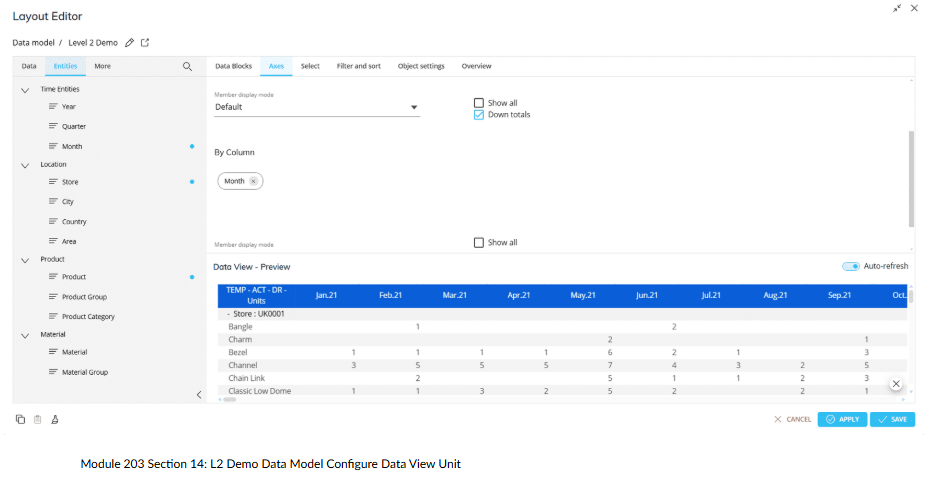The height and width of the screenshot is (478, 937).
Task: Open the Axes tab
Action: coord(276,66)
